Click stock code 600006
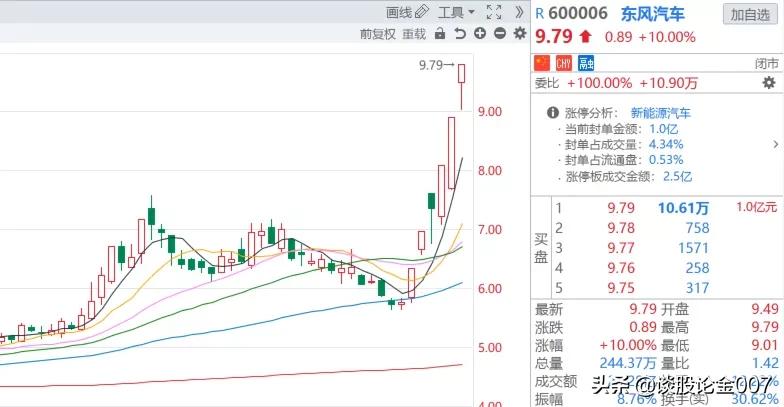Screen dimensions: 784x407 (x=578, y=14)
